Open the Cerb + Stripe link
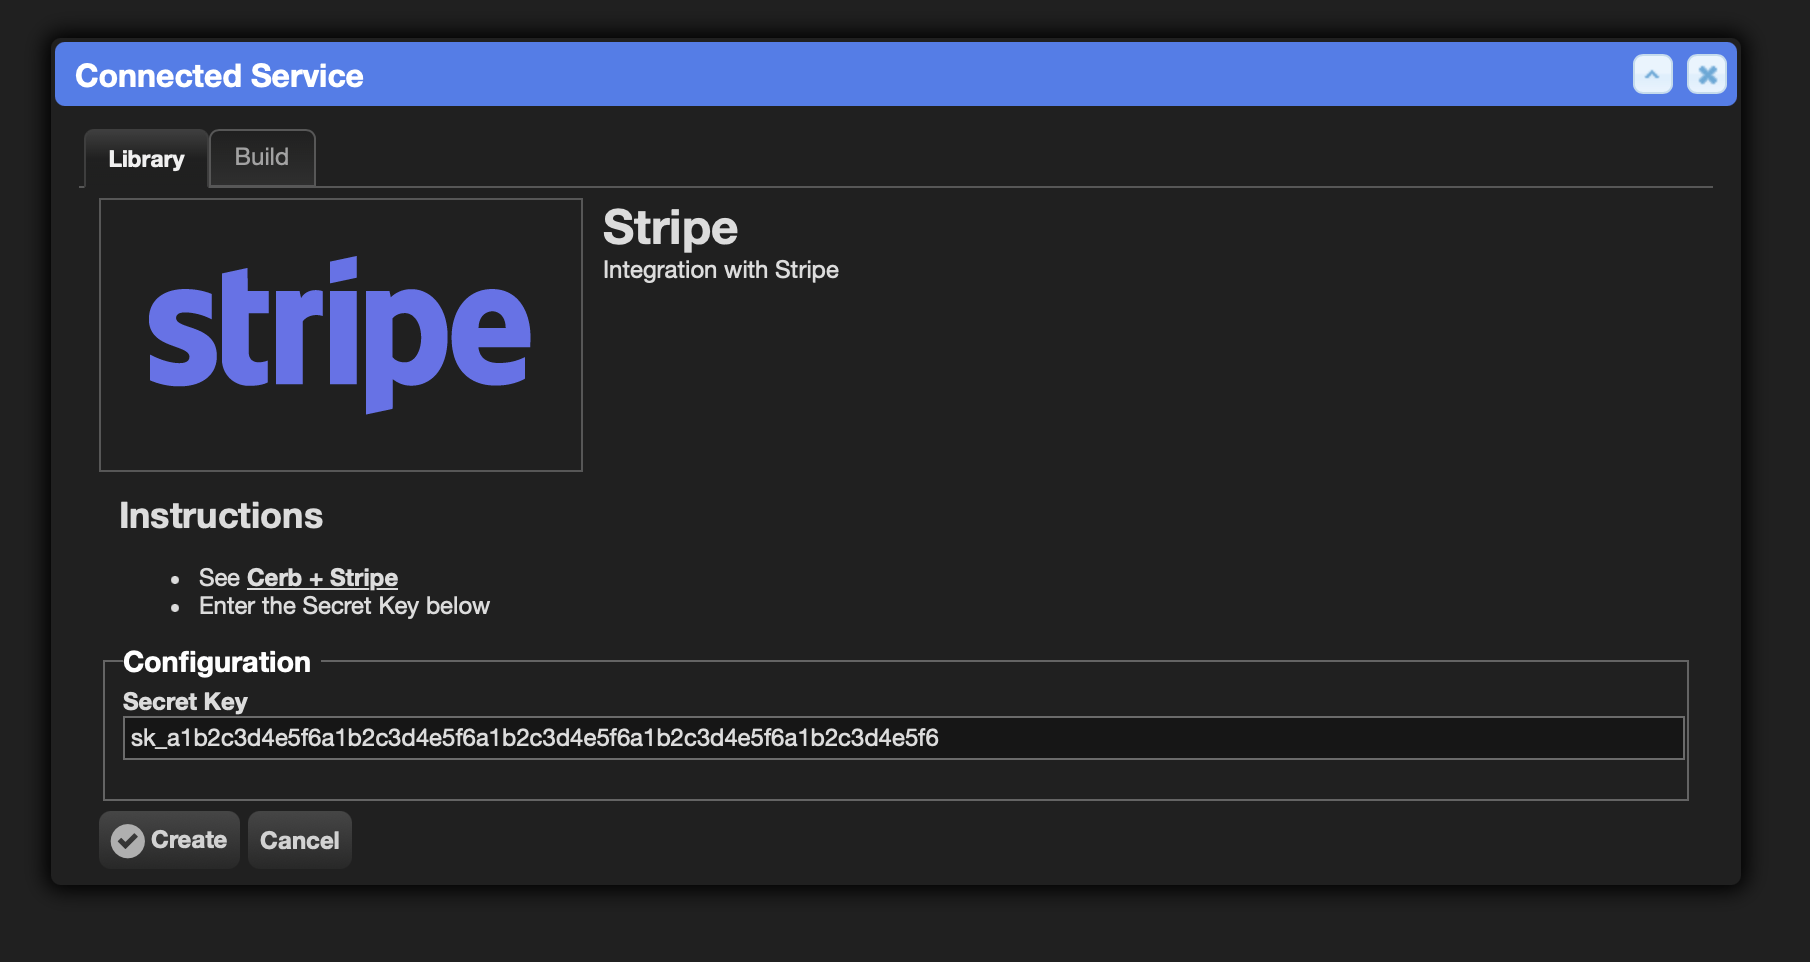Image resolution: width=1810 pixels, height=962 pixels. point(322,578)
